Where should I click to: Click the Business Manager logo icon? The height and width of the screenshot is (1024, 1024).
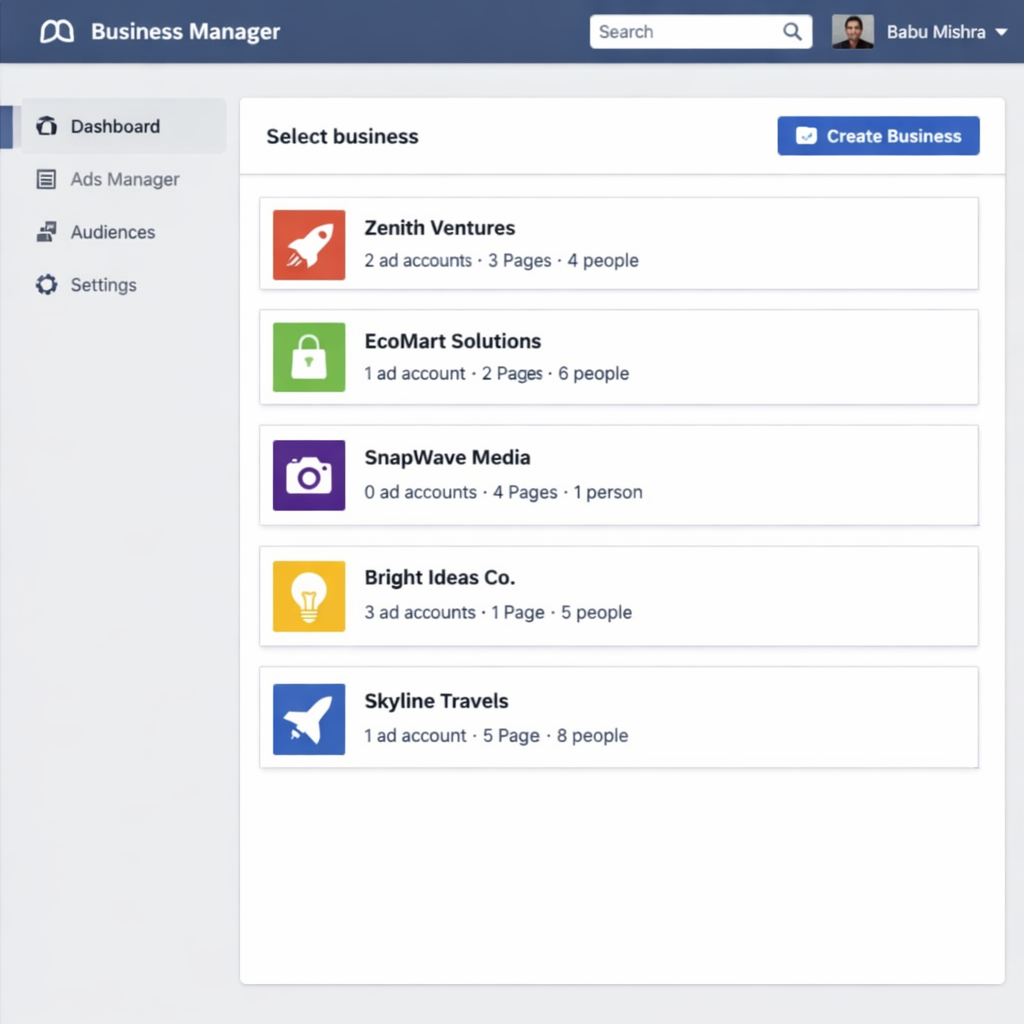(57, 31)
